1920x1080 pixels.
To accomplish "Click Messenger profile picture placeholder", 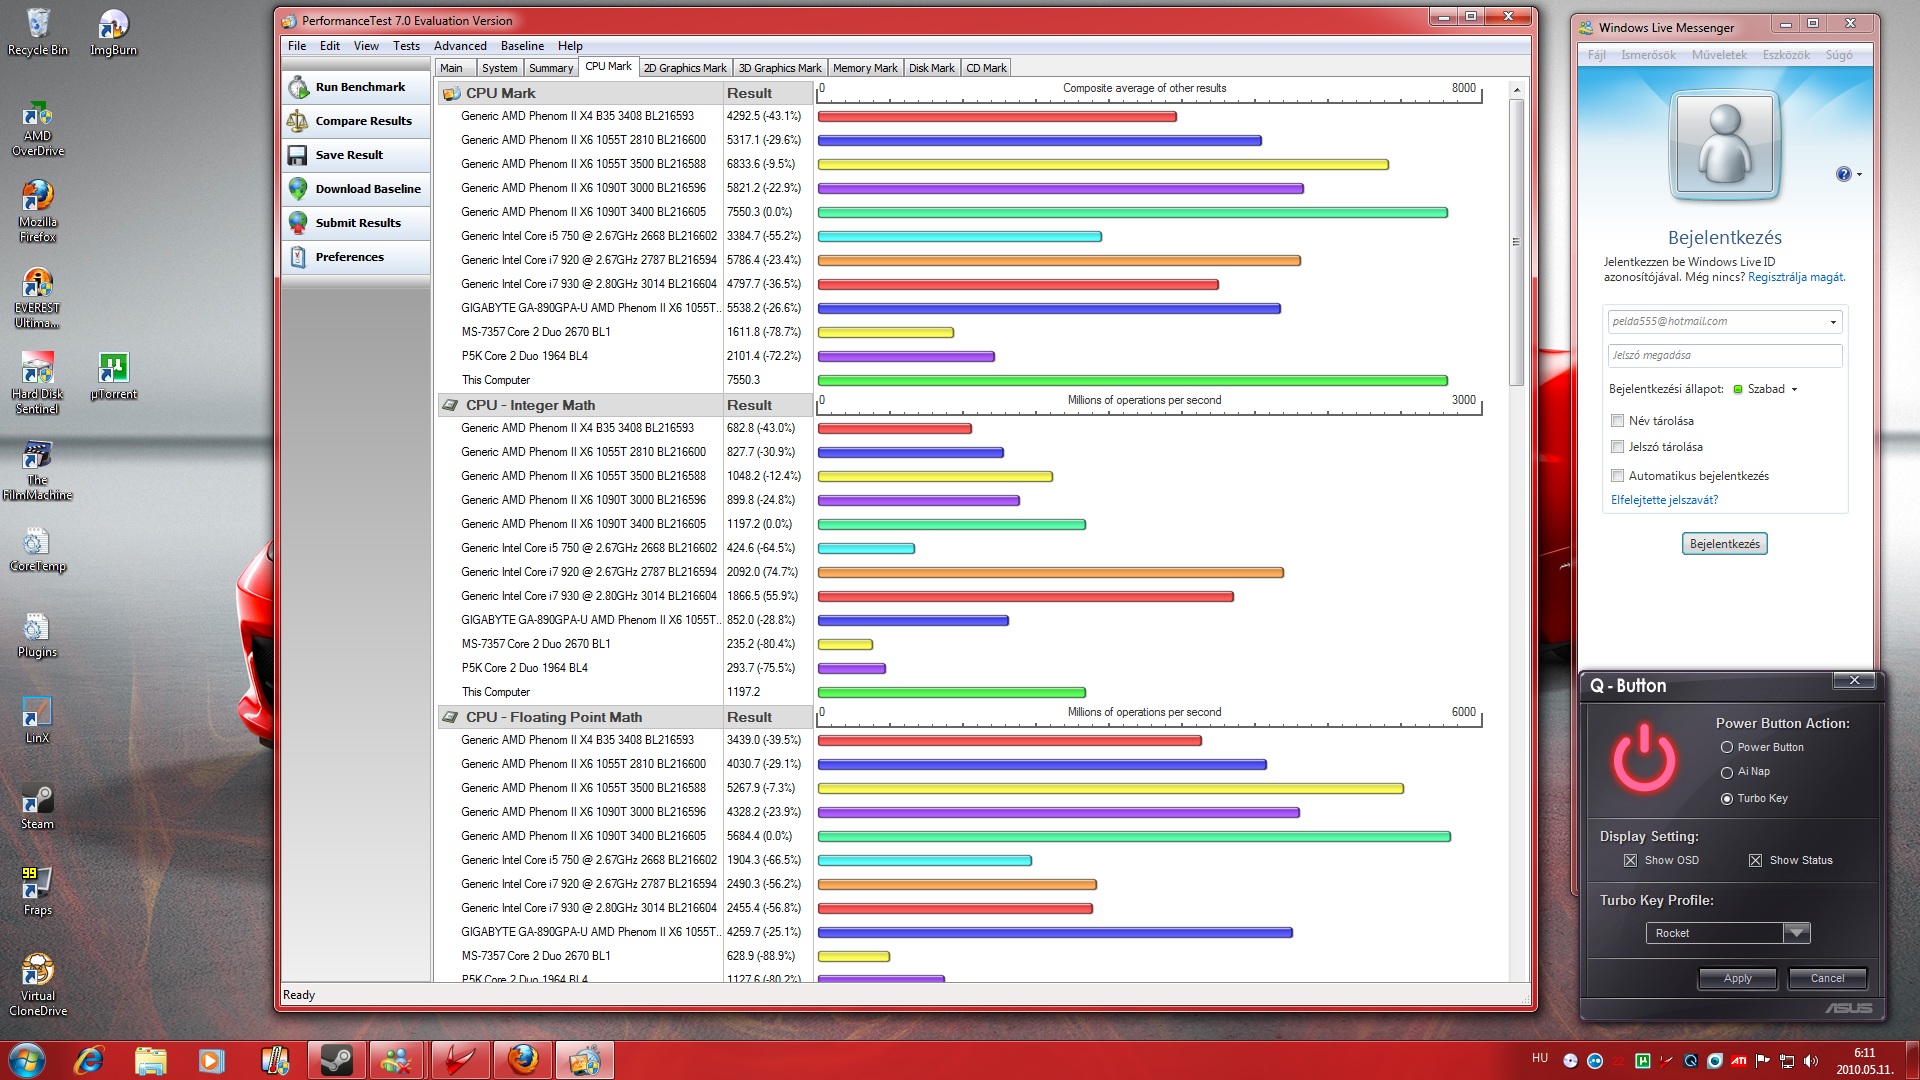I will tap(1724, 146).
